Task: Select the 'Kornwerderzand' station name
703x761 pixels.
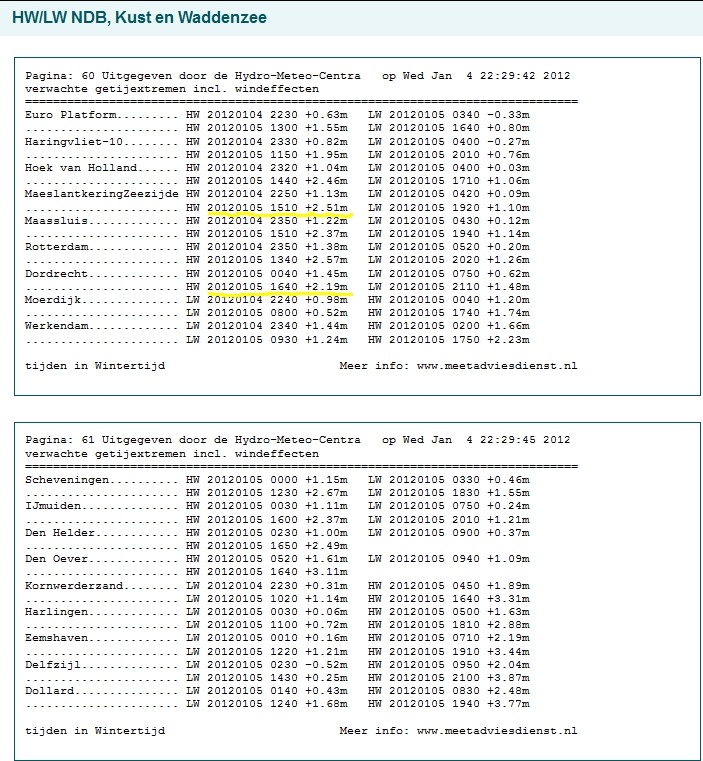Action: pos(74,585)
